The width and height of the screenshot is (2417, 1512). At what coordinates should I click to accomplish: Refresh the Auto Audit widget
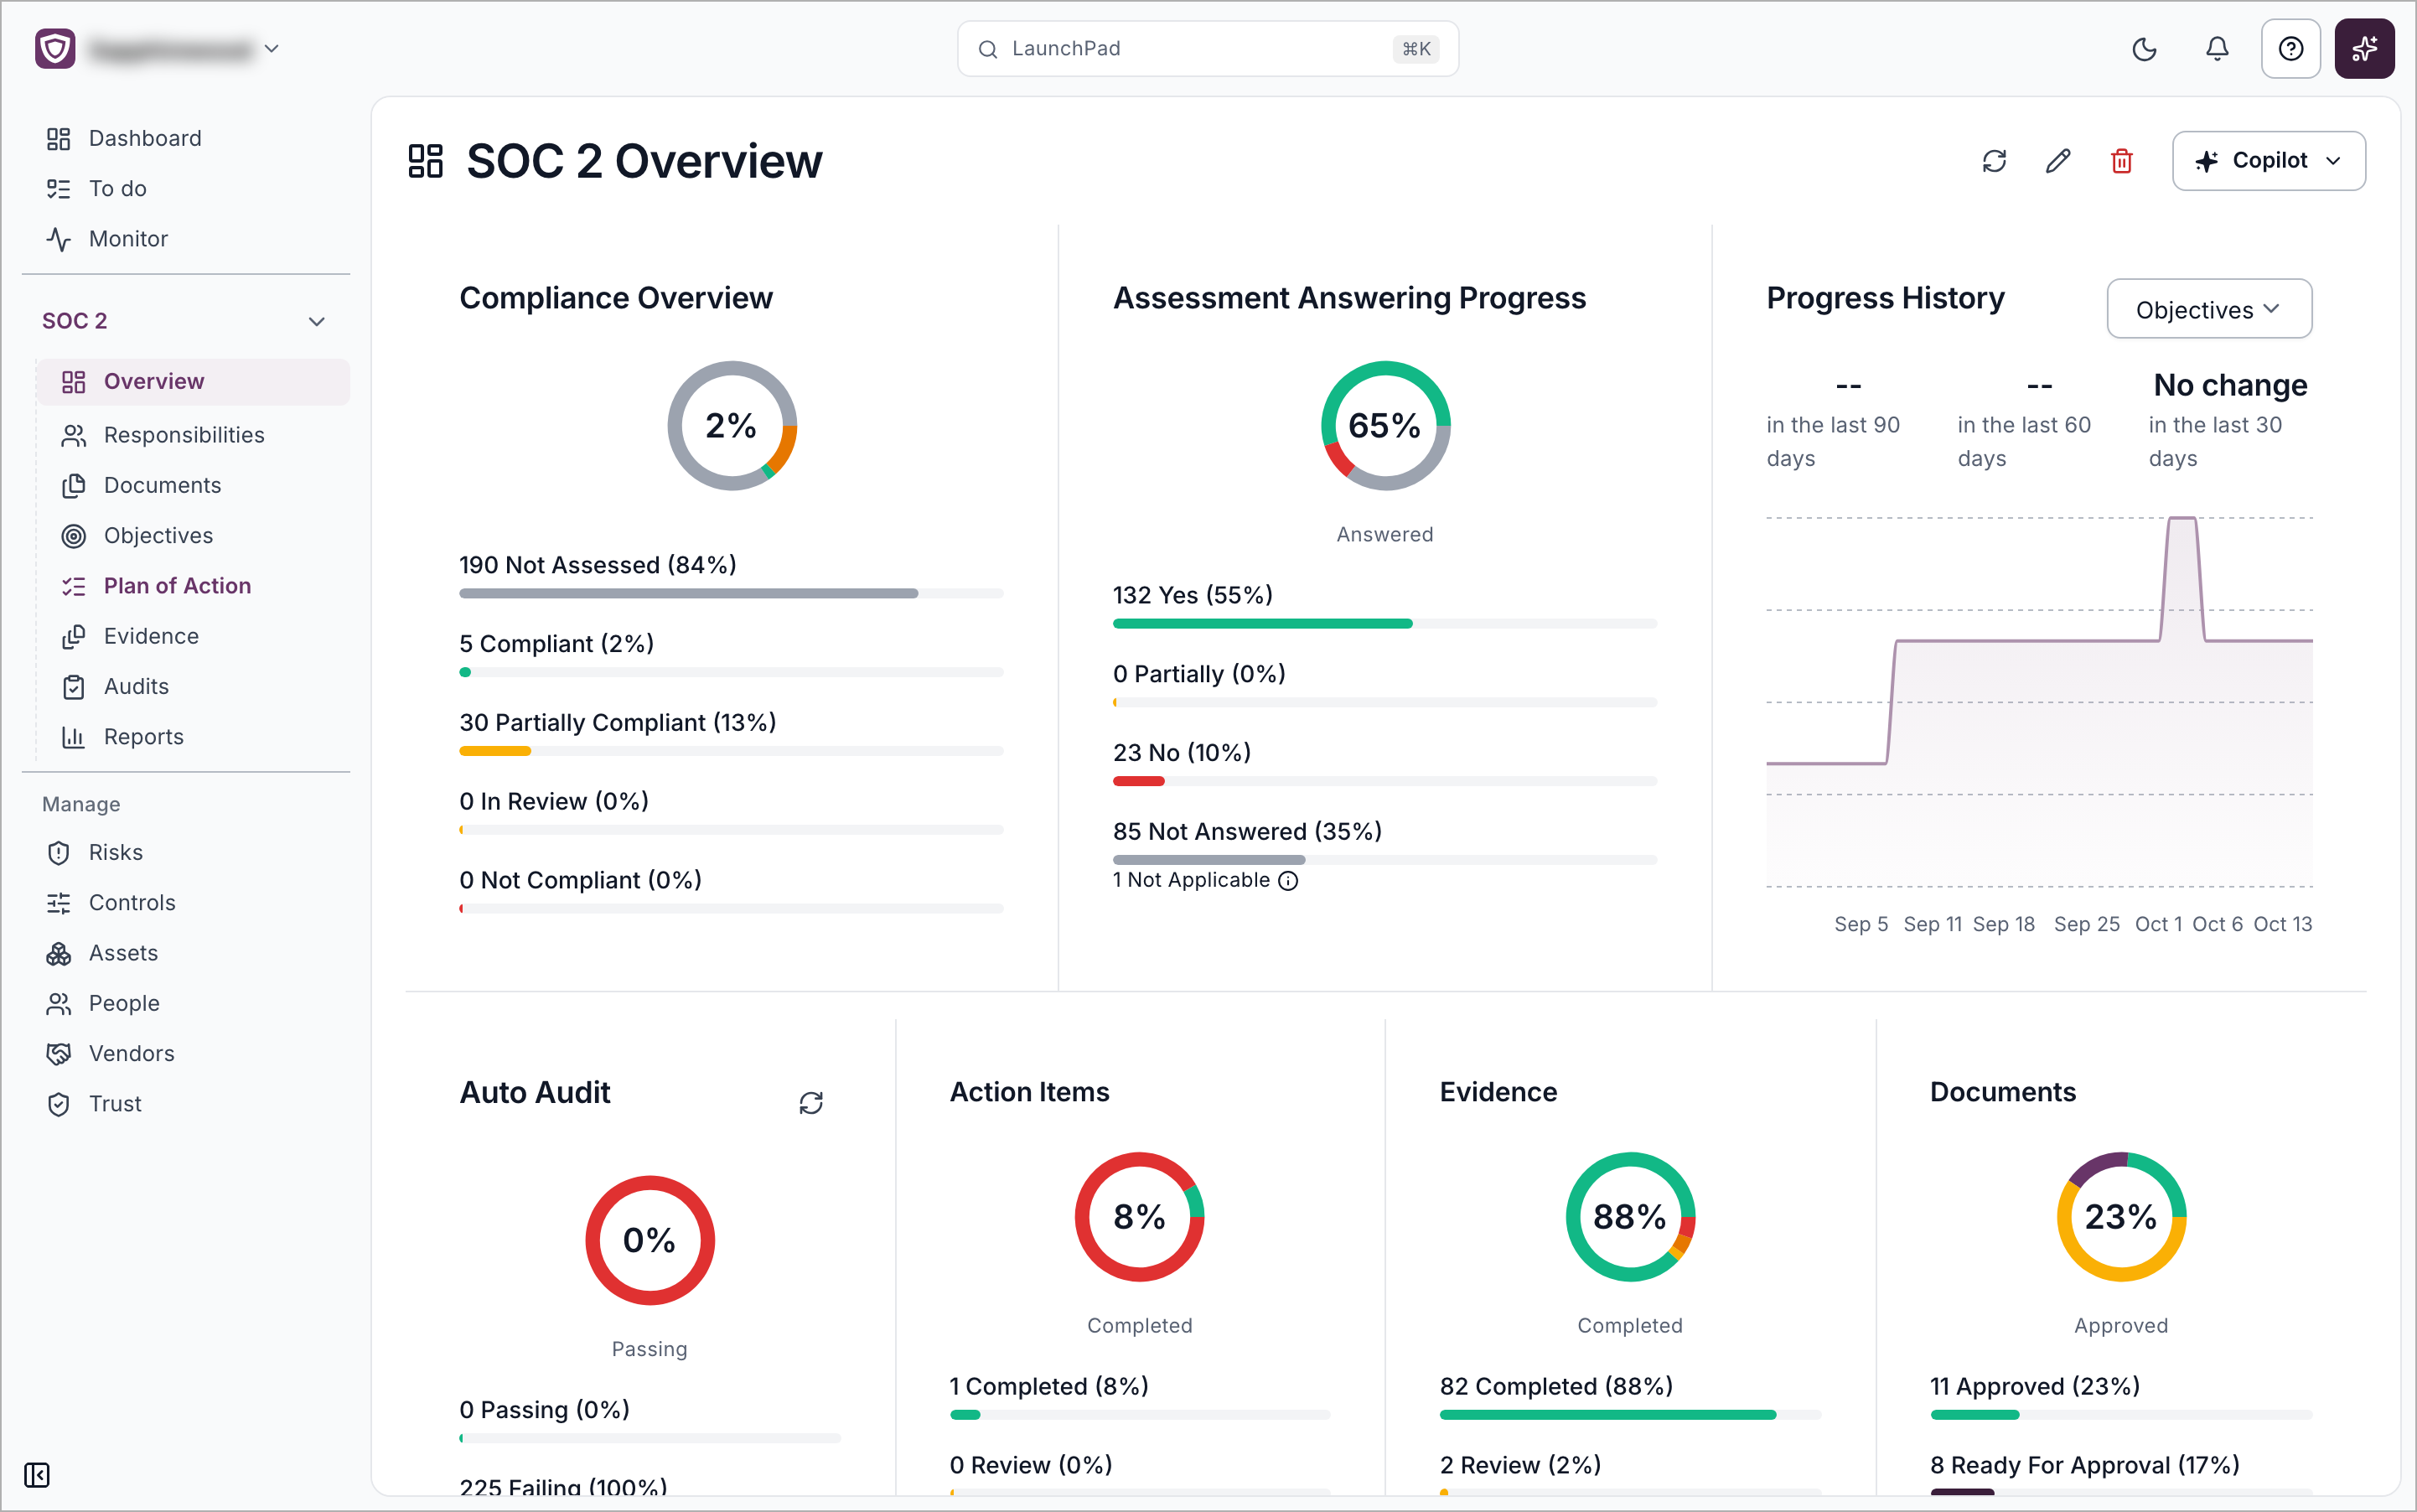click(x=811, y=1103)
